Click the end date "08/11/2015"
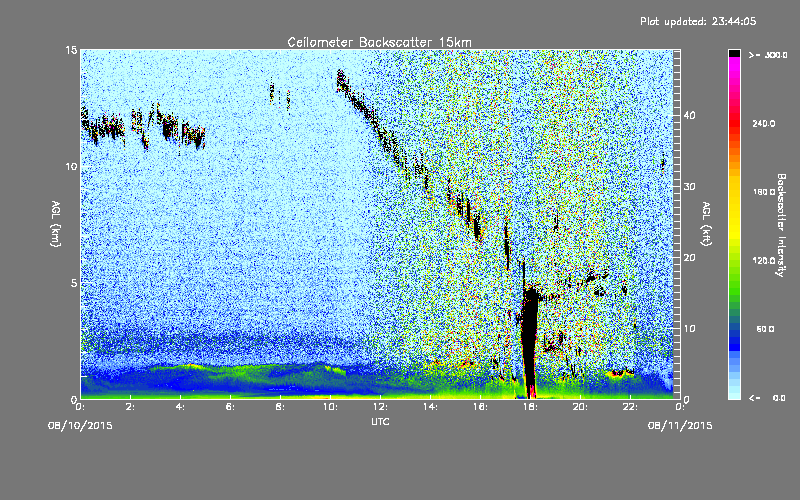 click(680, 426)
